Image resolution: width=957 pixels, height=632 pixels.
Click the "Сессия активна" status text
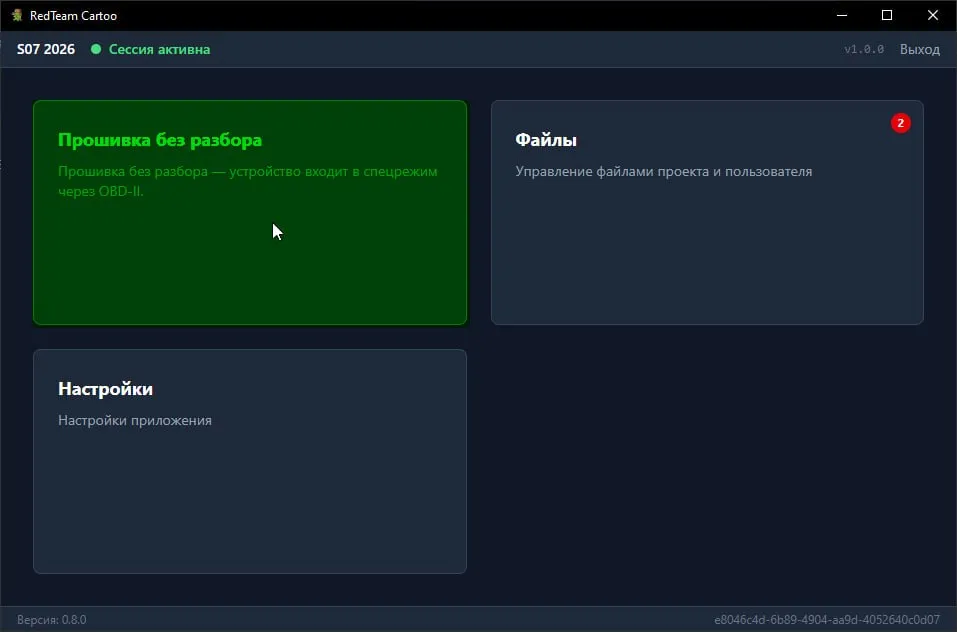pos(159,49)
